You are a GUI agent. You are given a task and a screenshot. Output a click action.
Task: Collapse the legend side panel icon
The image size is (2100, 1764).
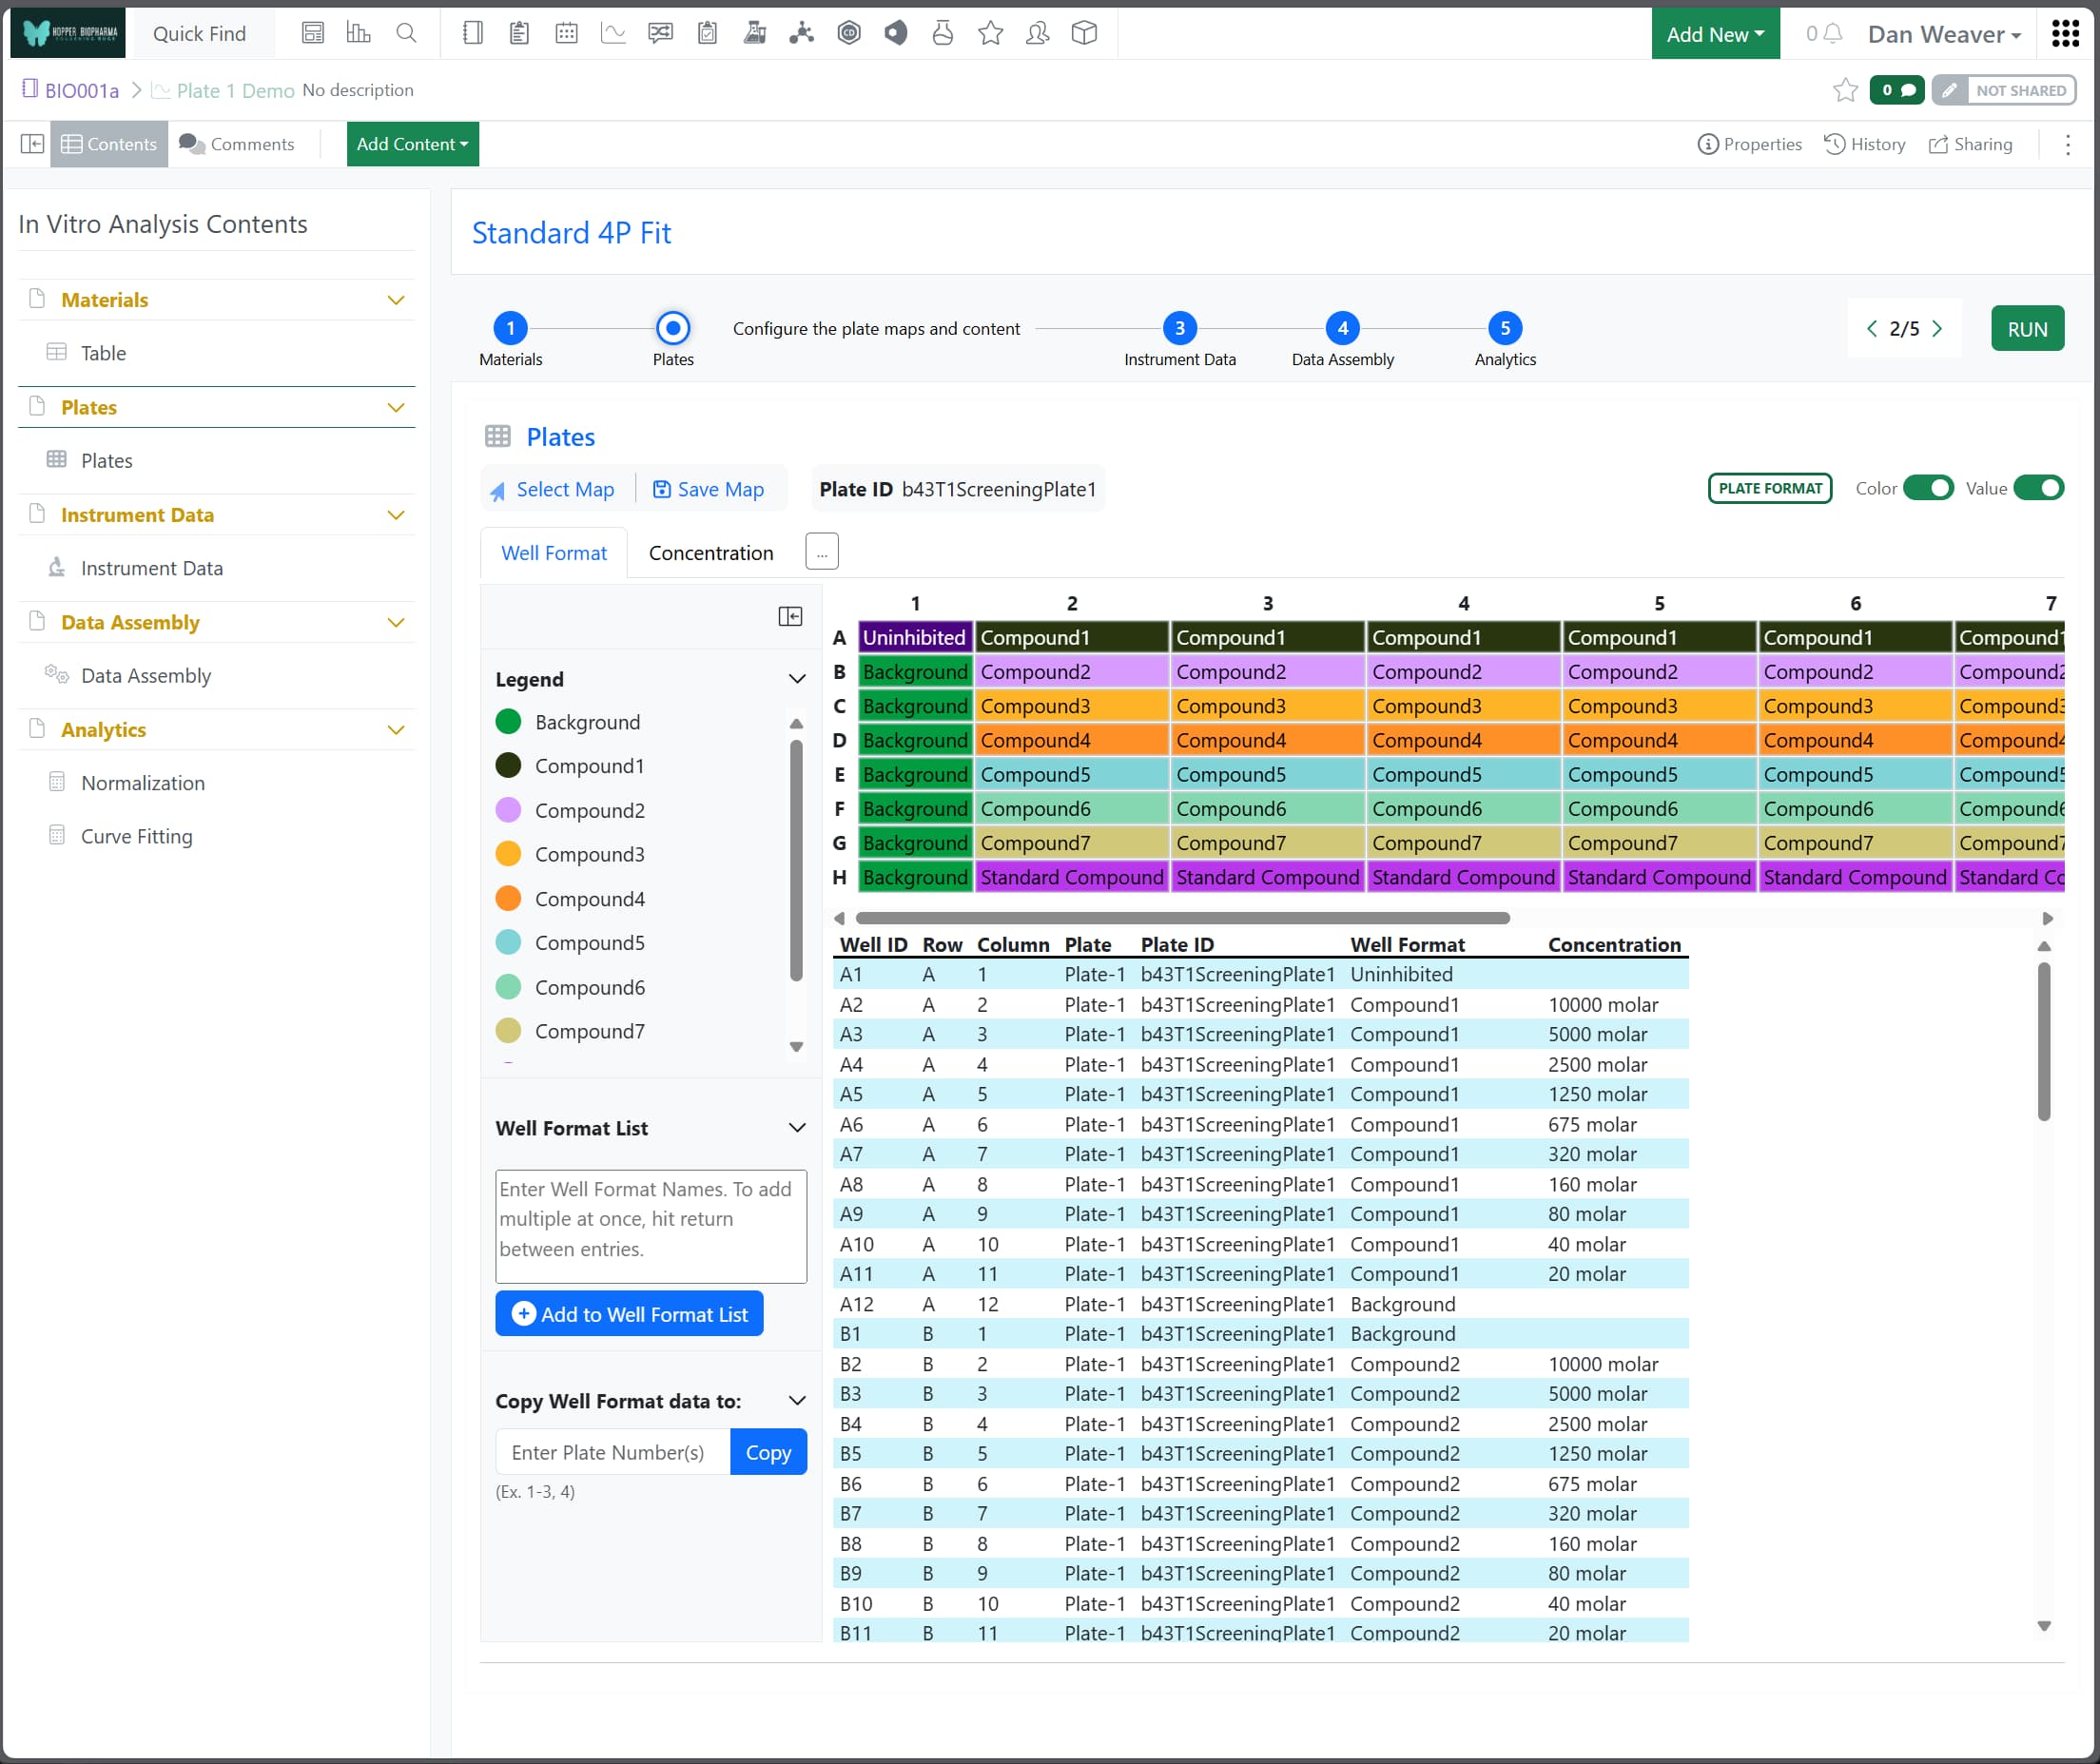[x=790, y=616]
